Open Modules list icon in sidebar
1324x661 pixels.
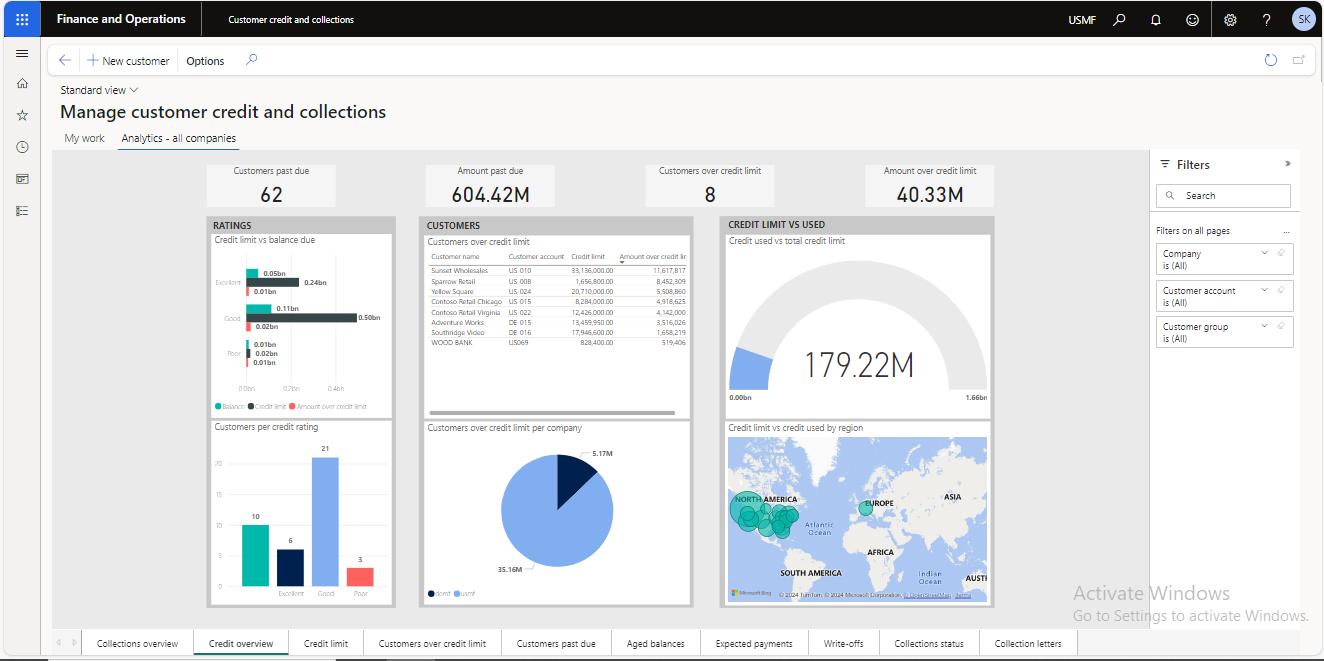pyautogui.click(x=22, y=211)
